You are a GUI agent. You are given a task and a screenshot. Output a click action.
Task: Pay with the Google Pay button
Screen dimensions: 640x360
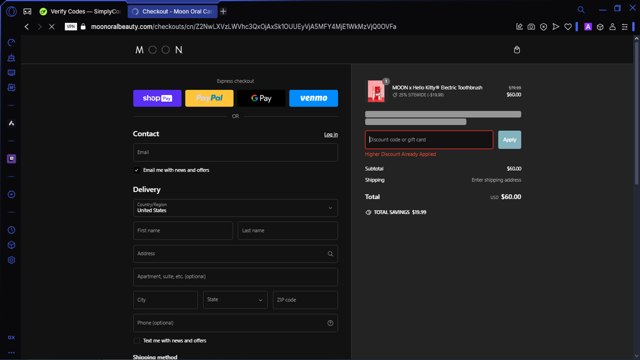261,98
